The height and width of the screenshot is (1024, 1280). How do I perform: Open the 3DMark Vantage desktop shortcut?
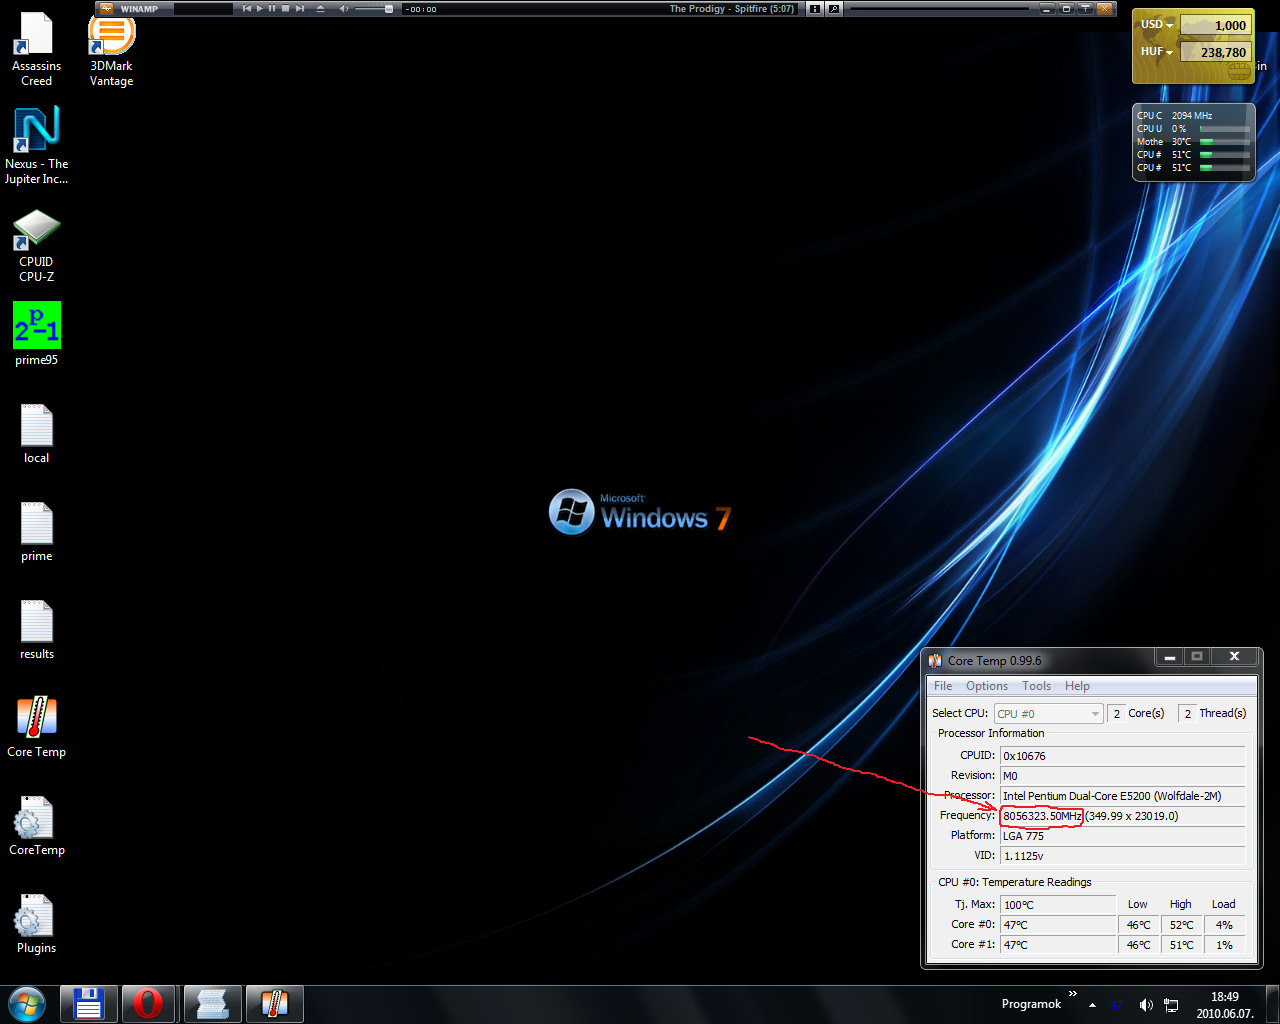[x=111, y=50]
